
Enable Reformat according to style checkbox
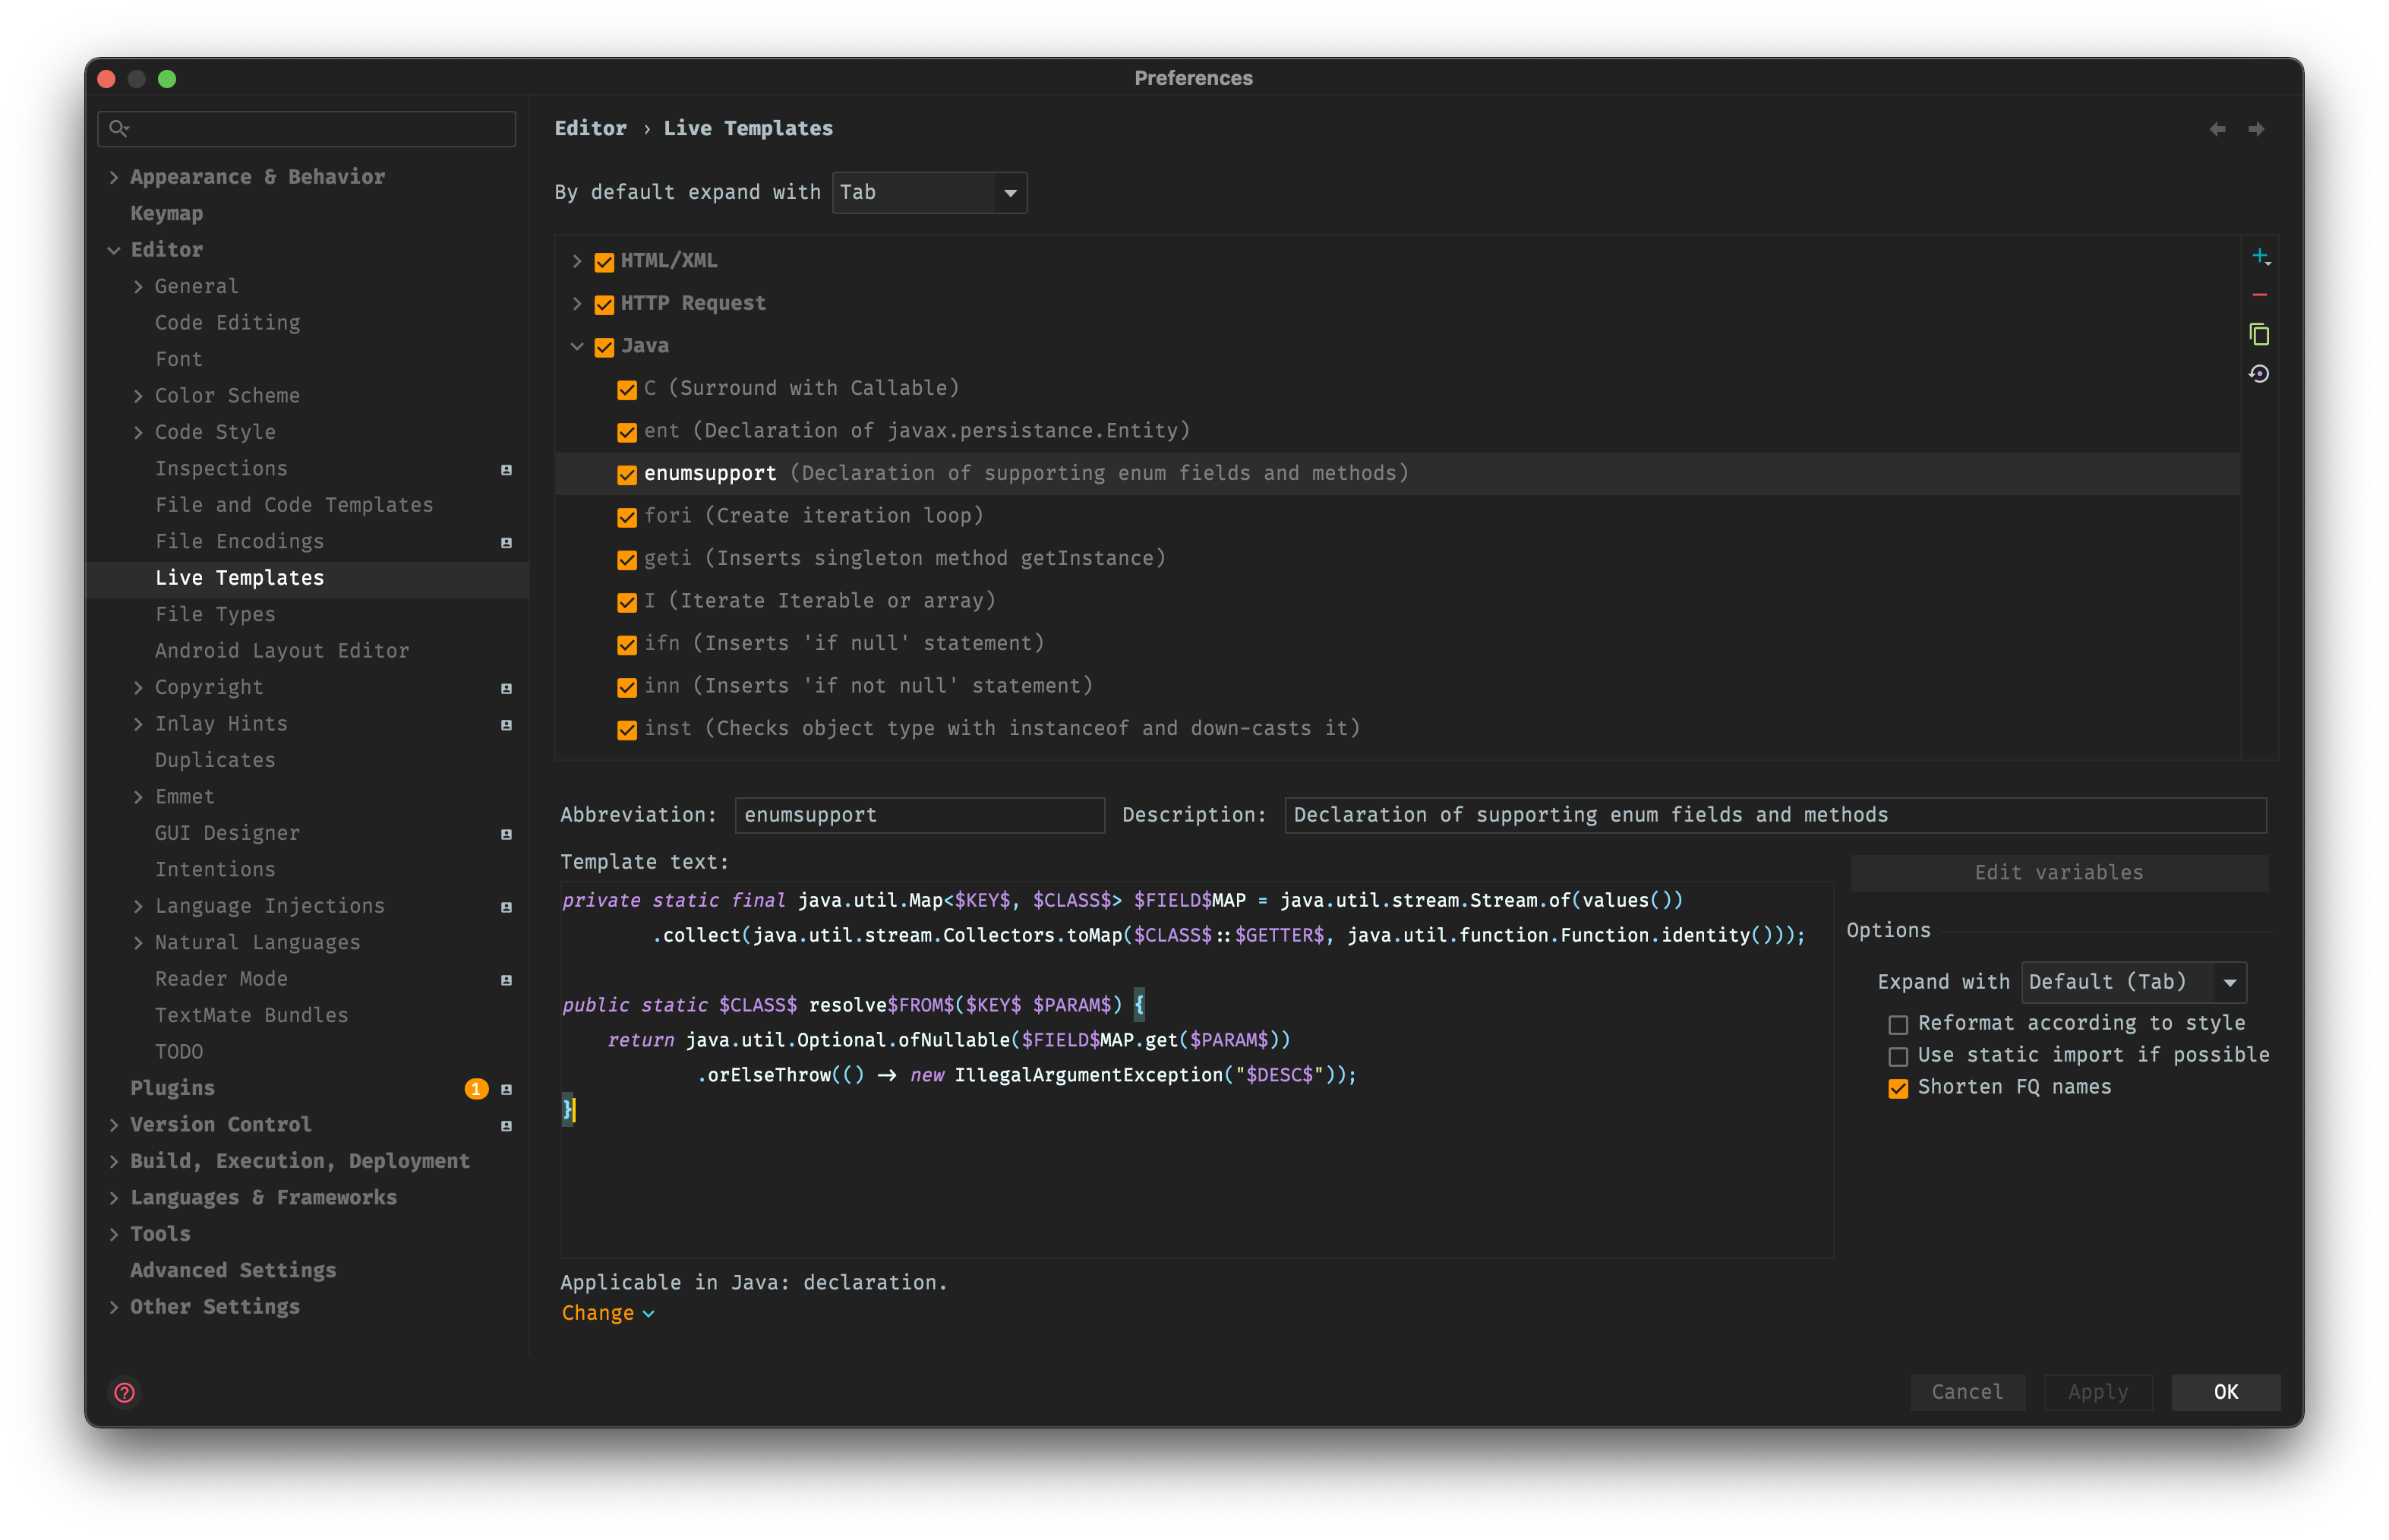1898,1024
